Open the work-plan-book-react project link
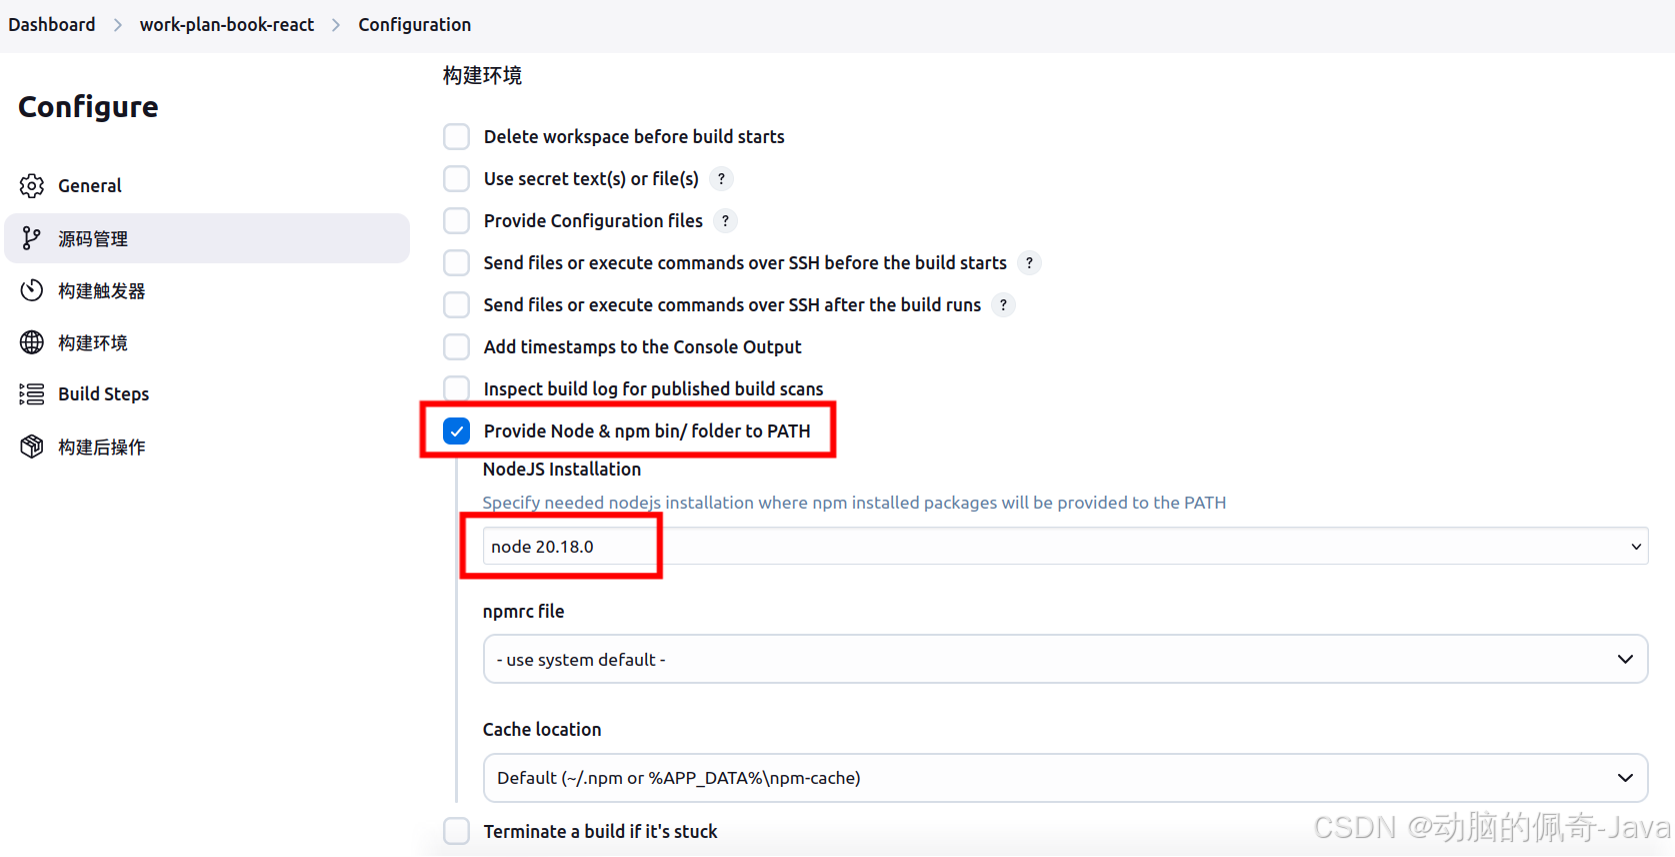 coord(226,24)
